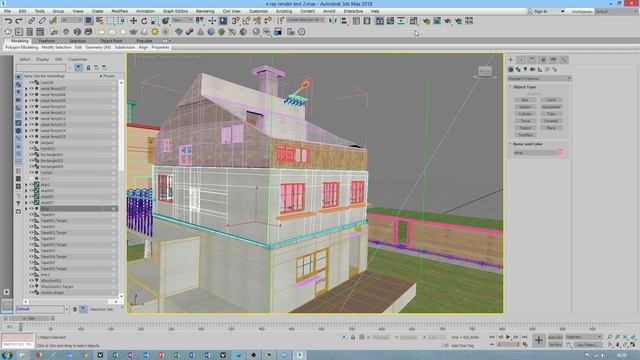Open the Modifiers menu
This screenshot has width=640, height=360.
(x=119, y=11)
